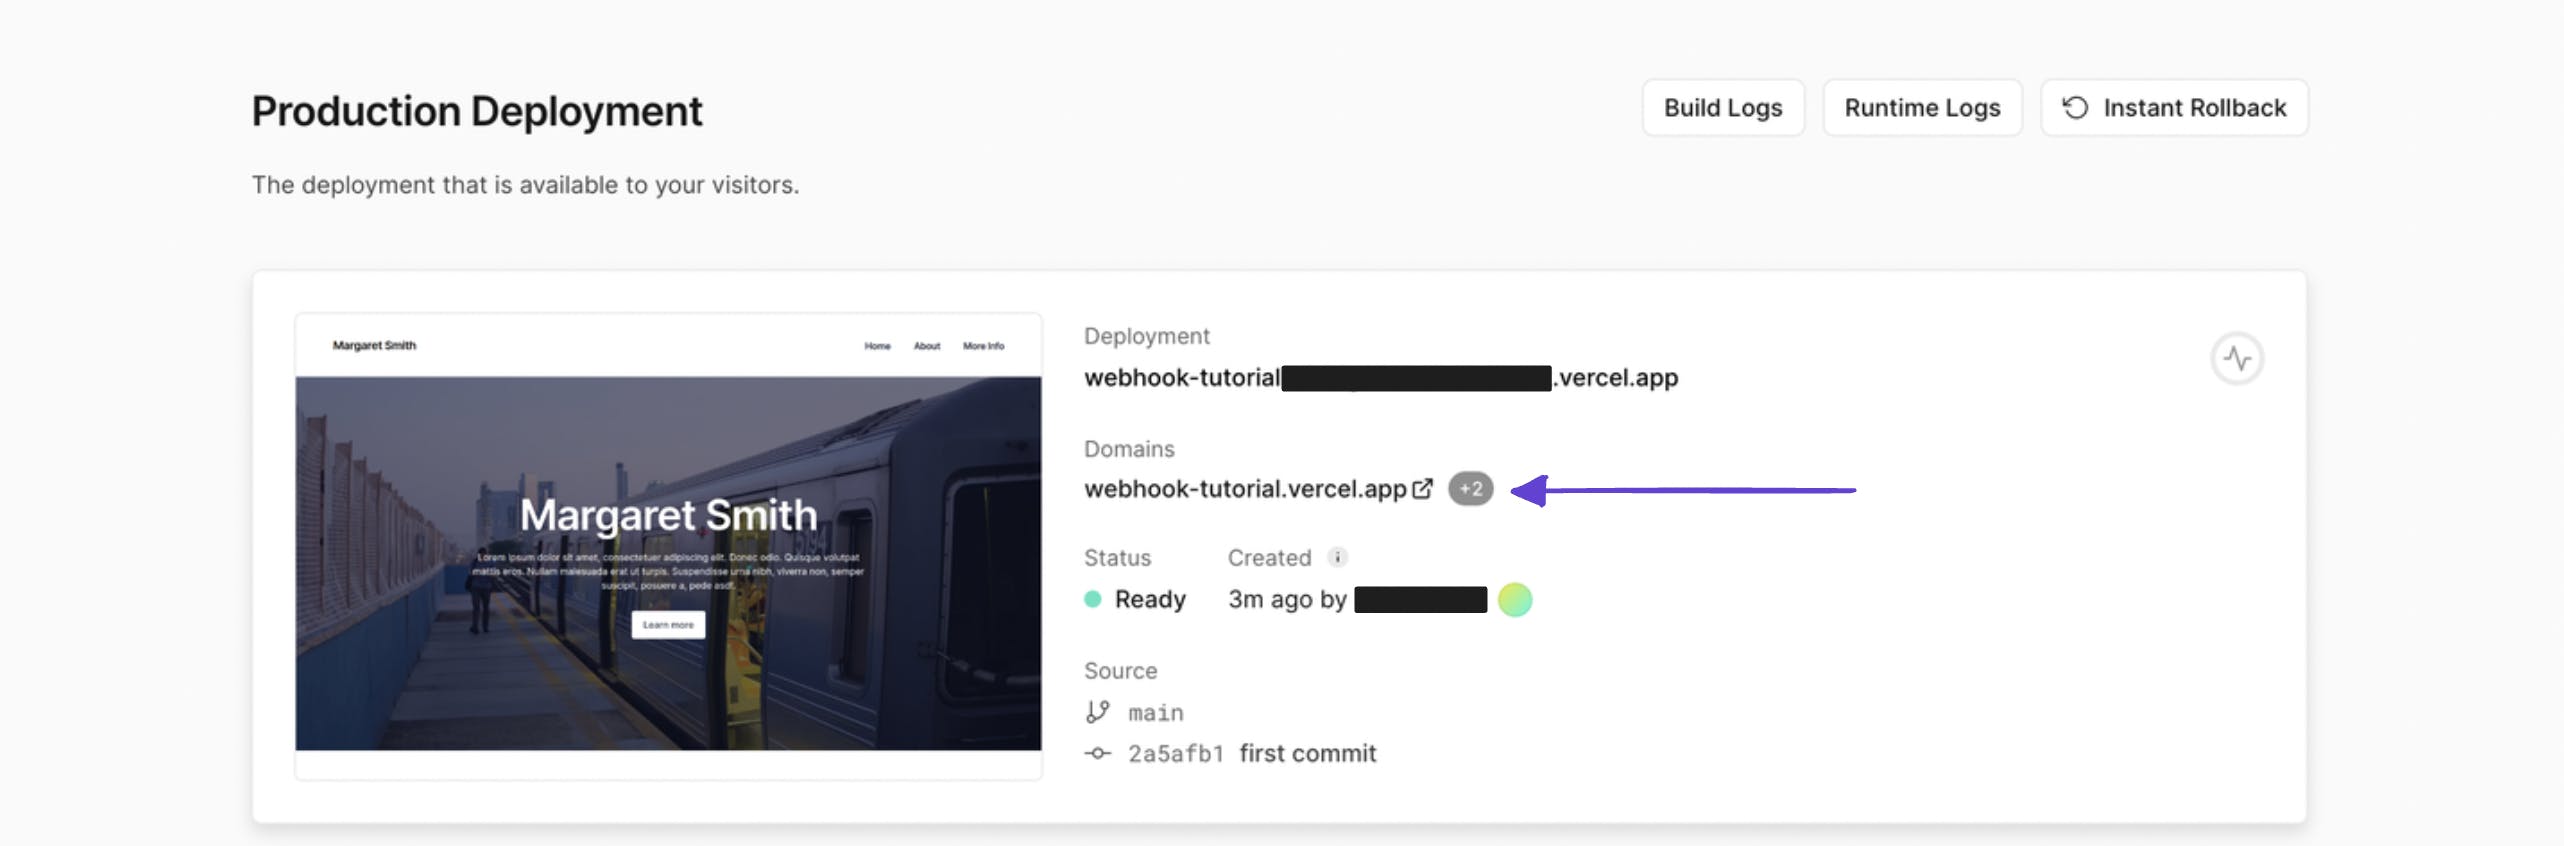Click About in the preview navigation

(x=927, y=346)
